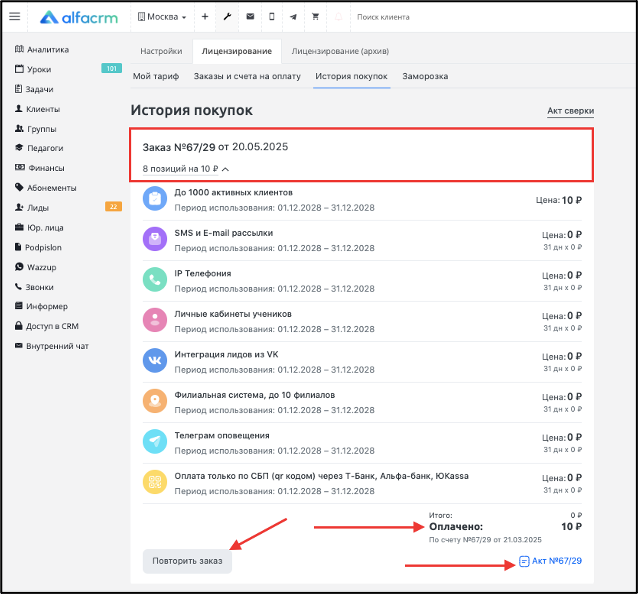The height and width of the screenshot is (595, 639).
Task: Click the Повторить заказ button
Action: [x=187, y=561]
